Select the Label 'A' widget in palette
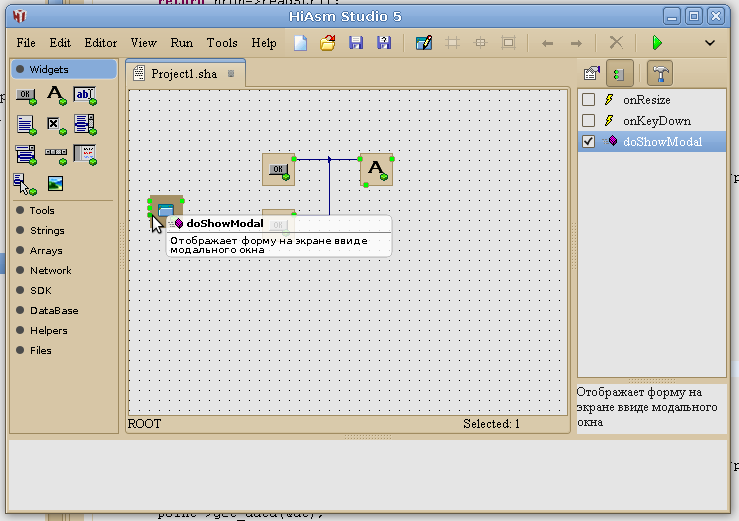Viewport: 739px width, 521px height. (x=55, y=97)
